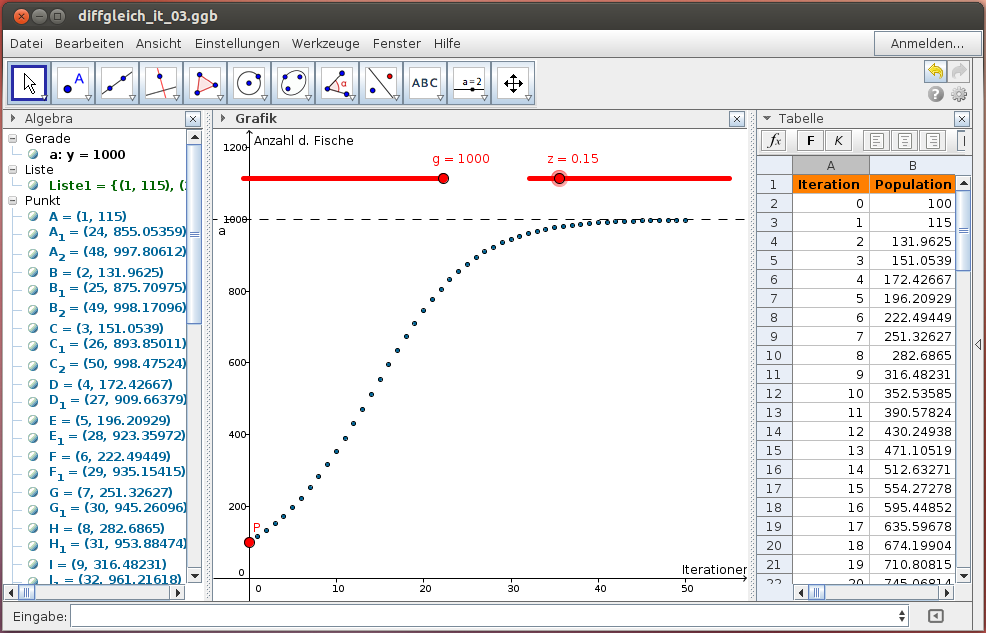This screenshot has width=986, height=633.
Task: Select the Circle with Center tool
Action: click(249, 83)
